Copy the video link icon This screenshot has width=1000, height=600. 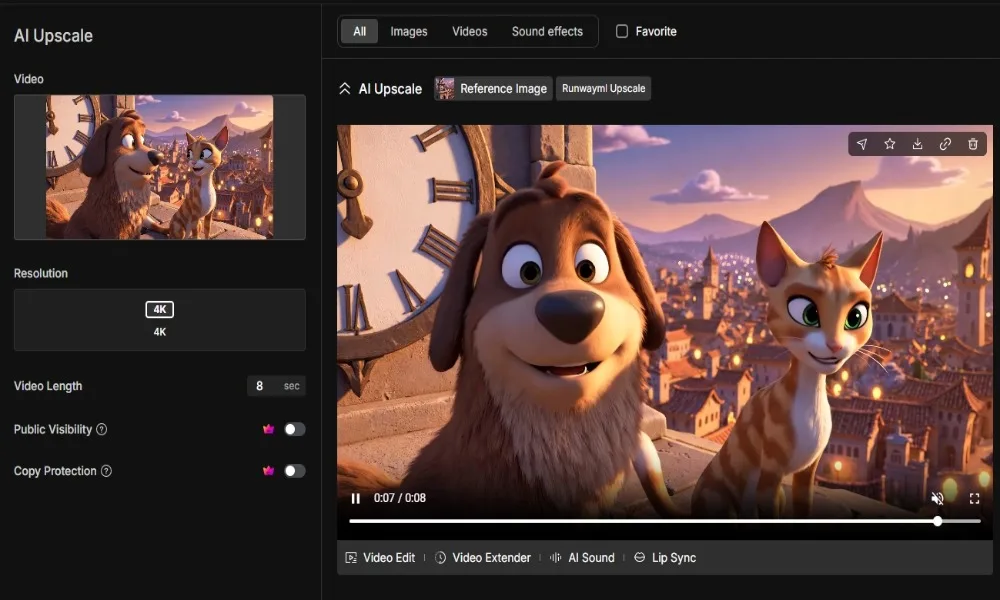tap(945, 144)
